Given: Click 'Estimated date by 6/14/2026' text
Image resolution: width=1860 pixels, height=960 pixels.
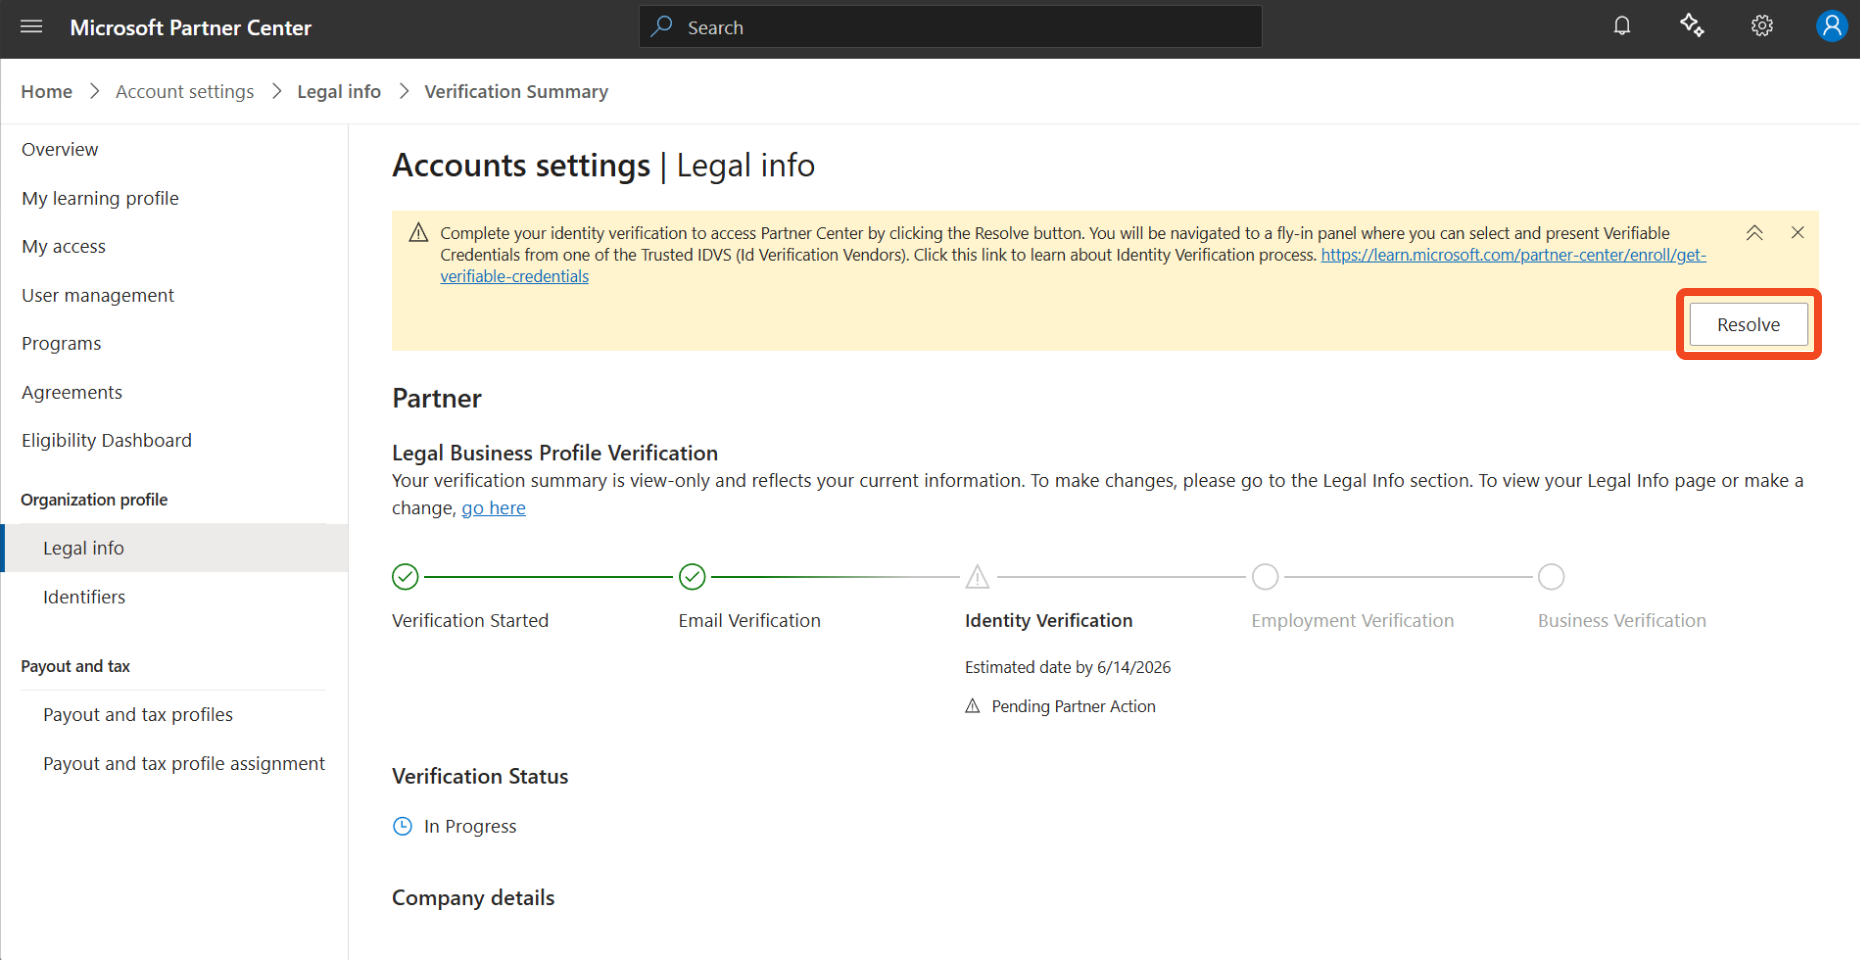Looking at the screenshot, I should coord(1067,667).
